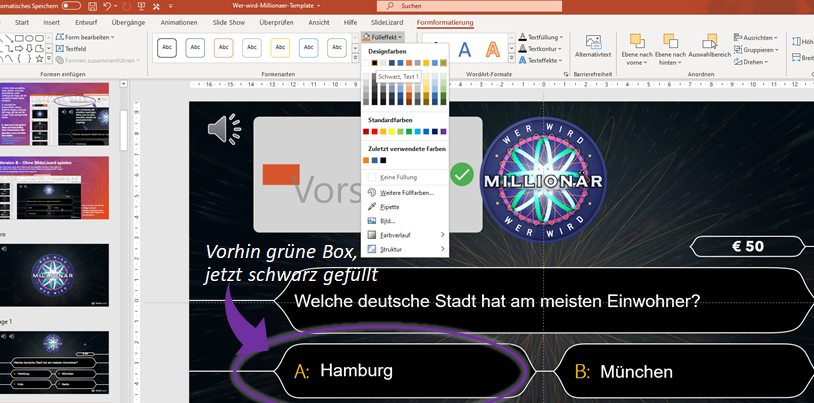The image size is (814, 403).
Task: Click the Fülleffekt dropdown button
Action: coord(382,37)
